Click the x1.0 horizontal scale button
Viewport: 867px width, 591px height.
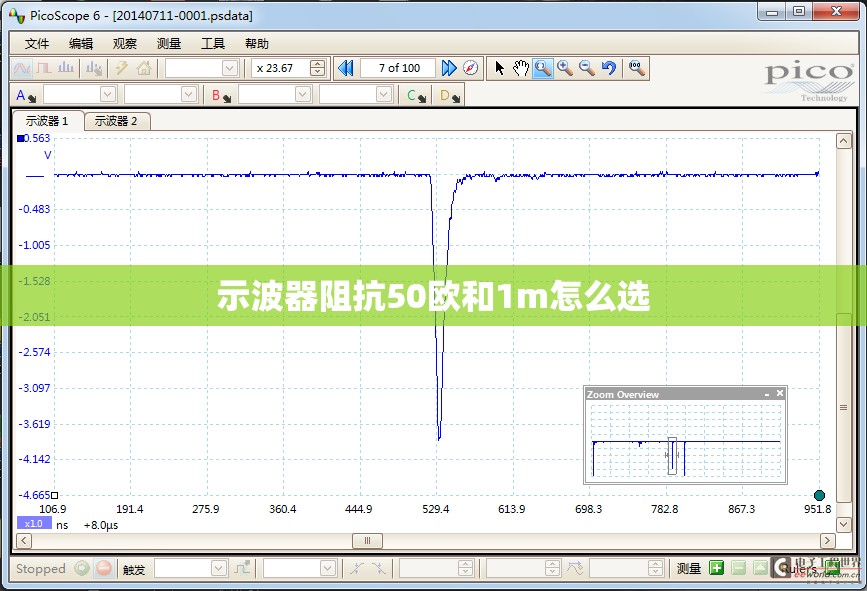pyautogui.click(x=34, y=524)
